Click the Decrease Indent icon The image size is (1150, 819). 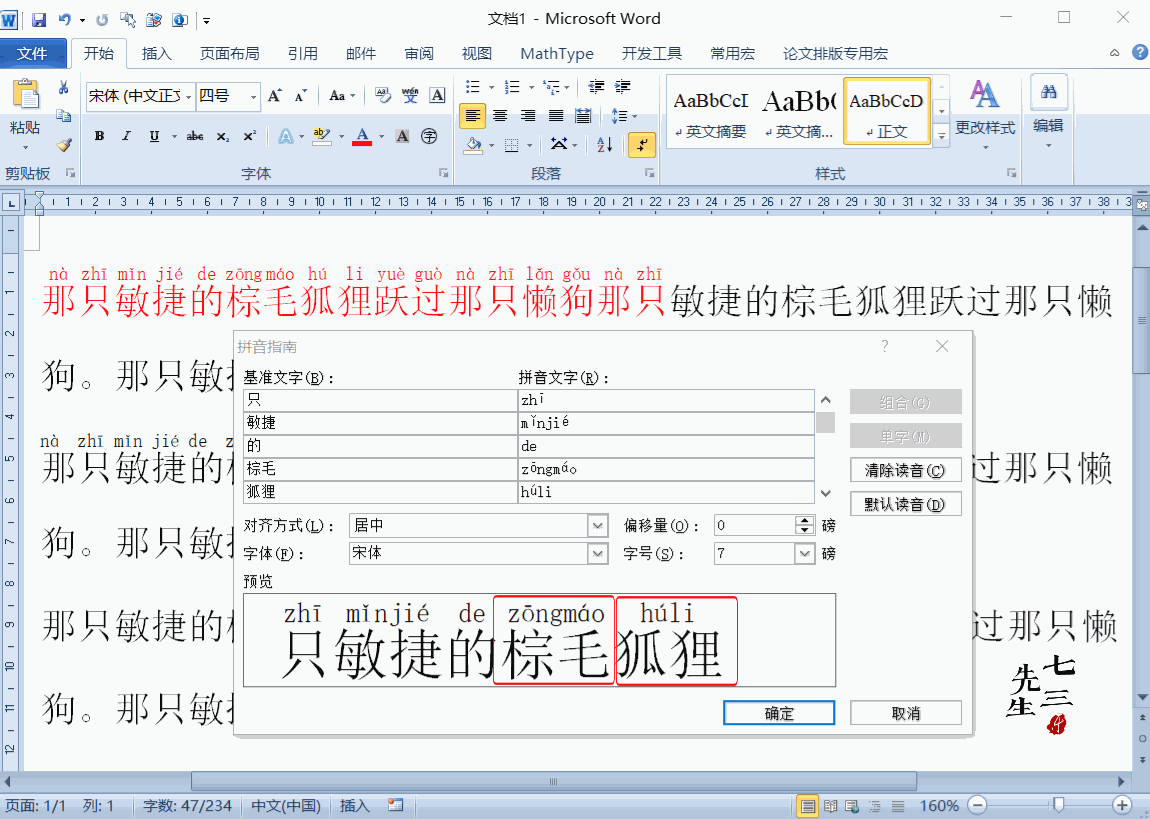pos(596,87)
